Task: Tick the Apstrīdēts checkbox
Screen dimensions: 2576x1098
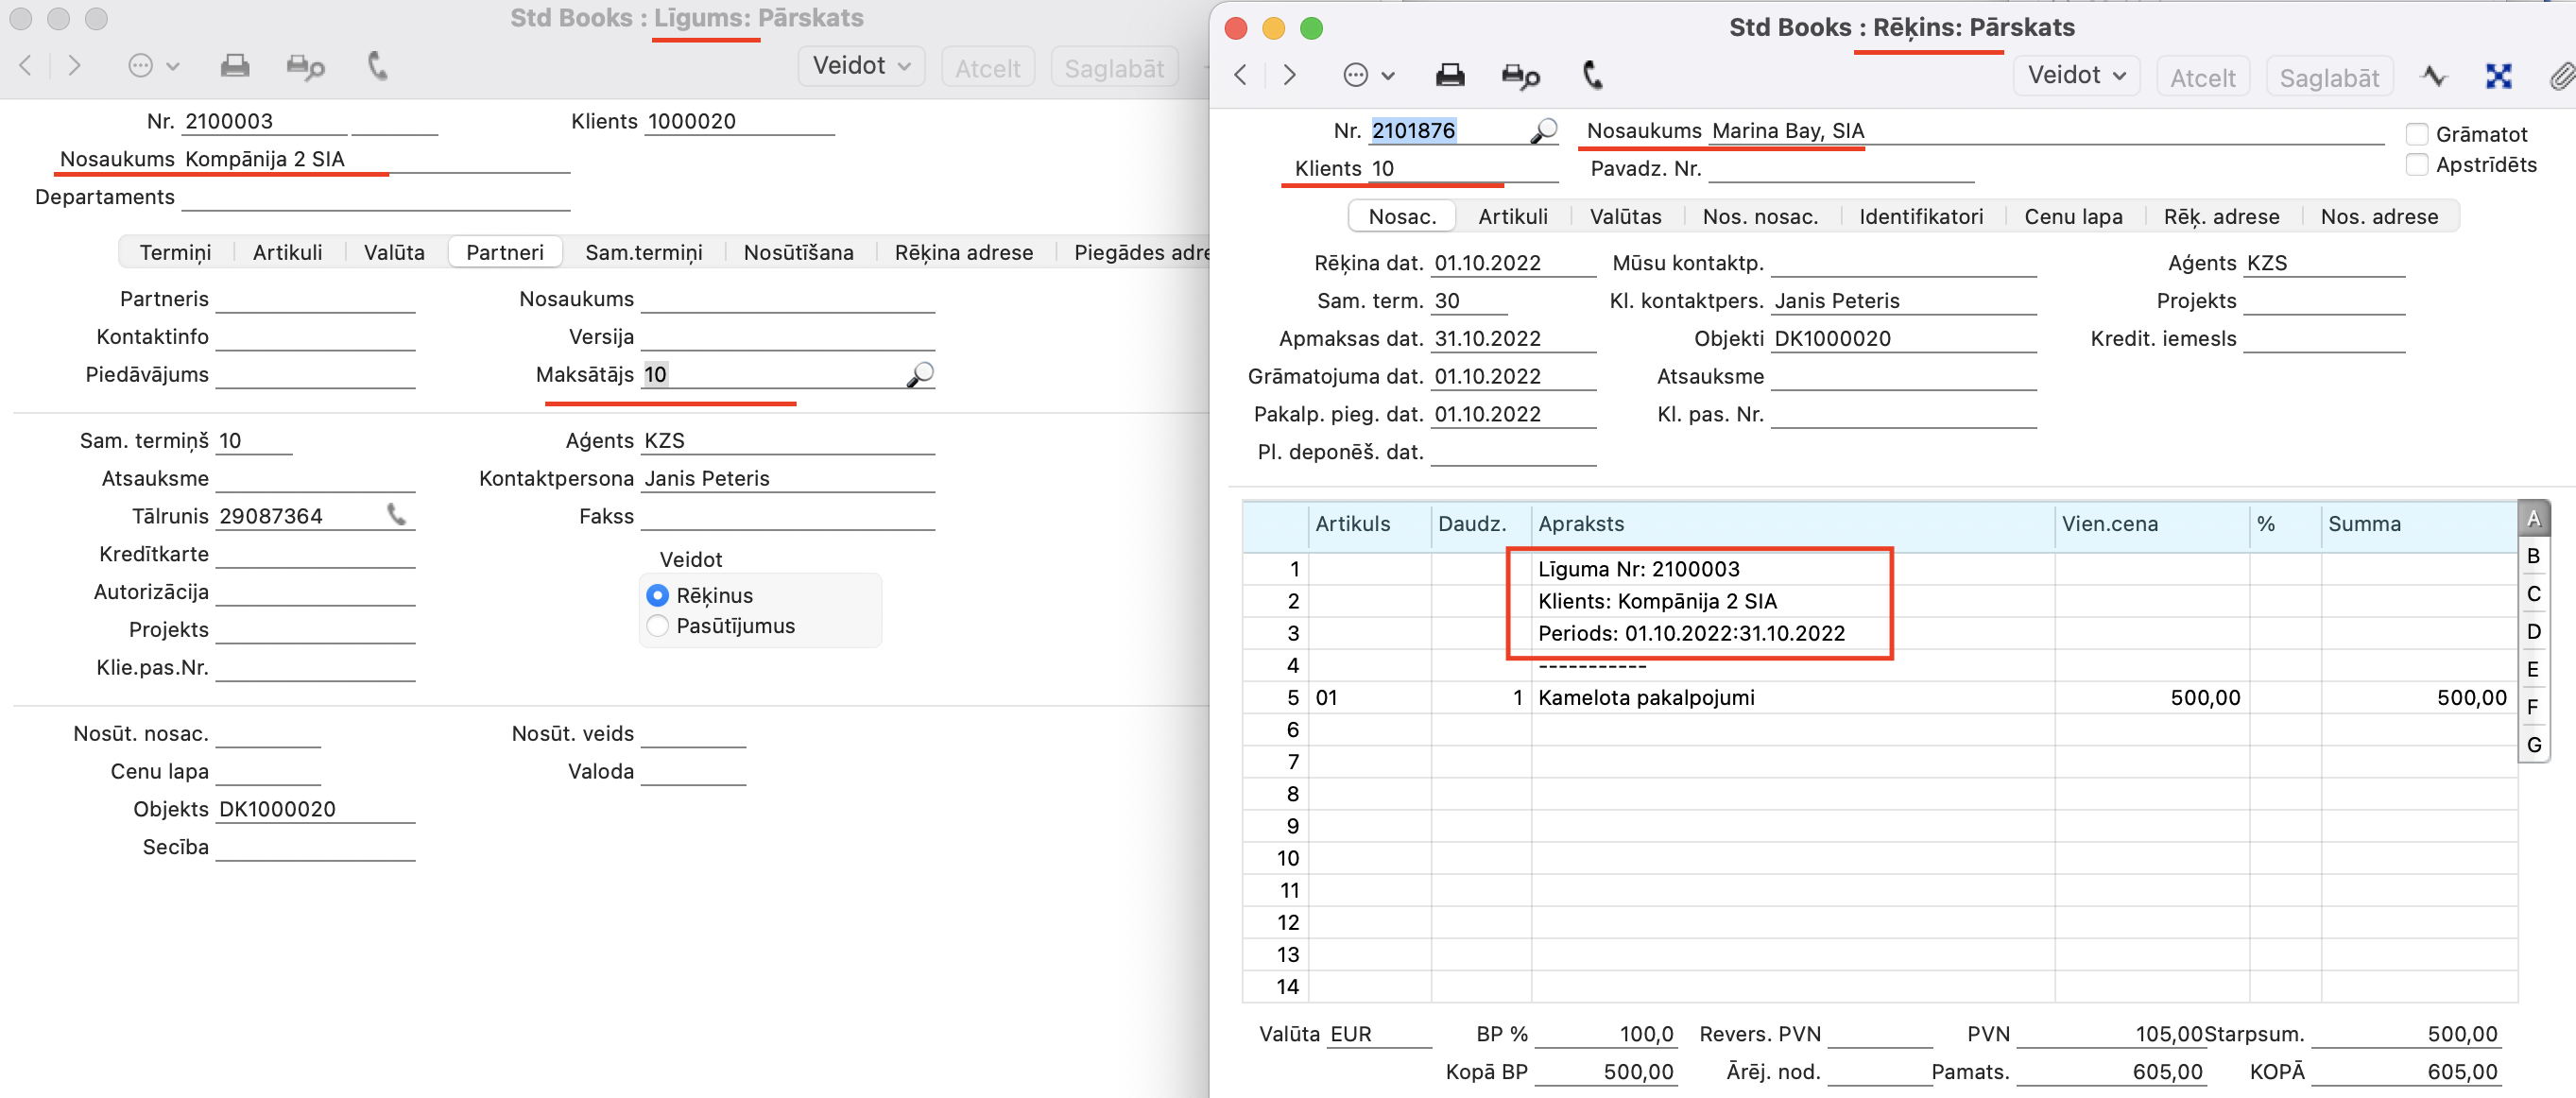Action: [2417, 165]
